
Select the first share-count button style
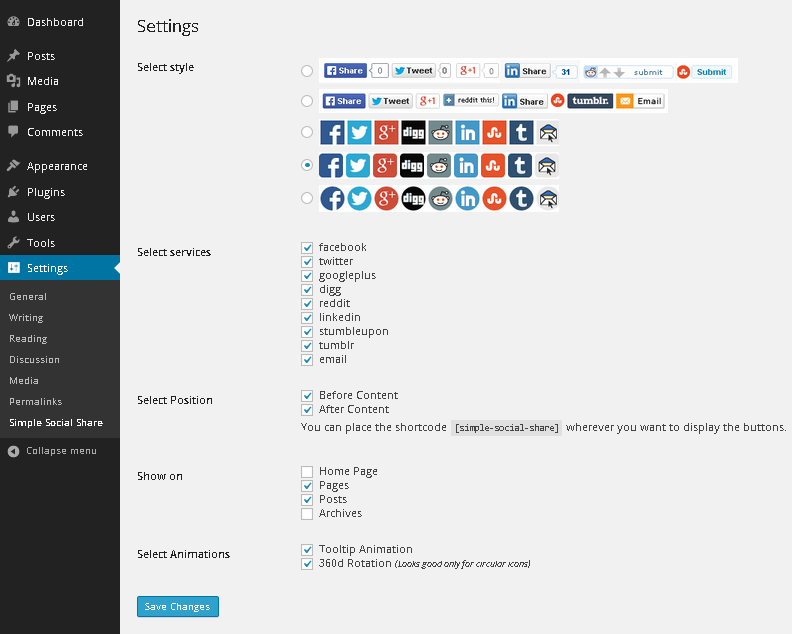pos(307,71)
